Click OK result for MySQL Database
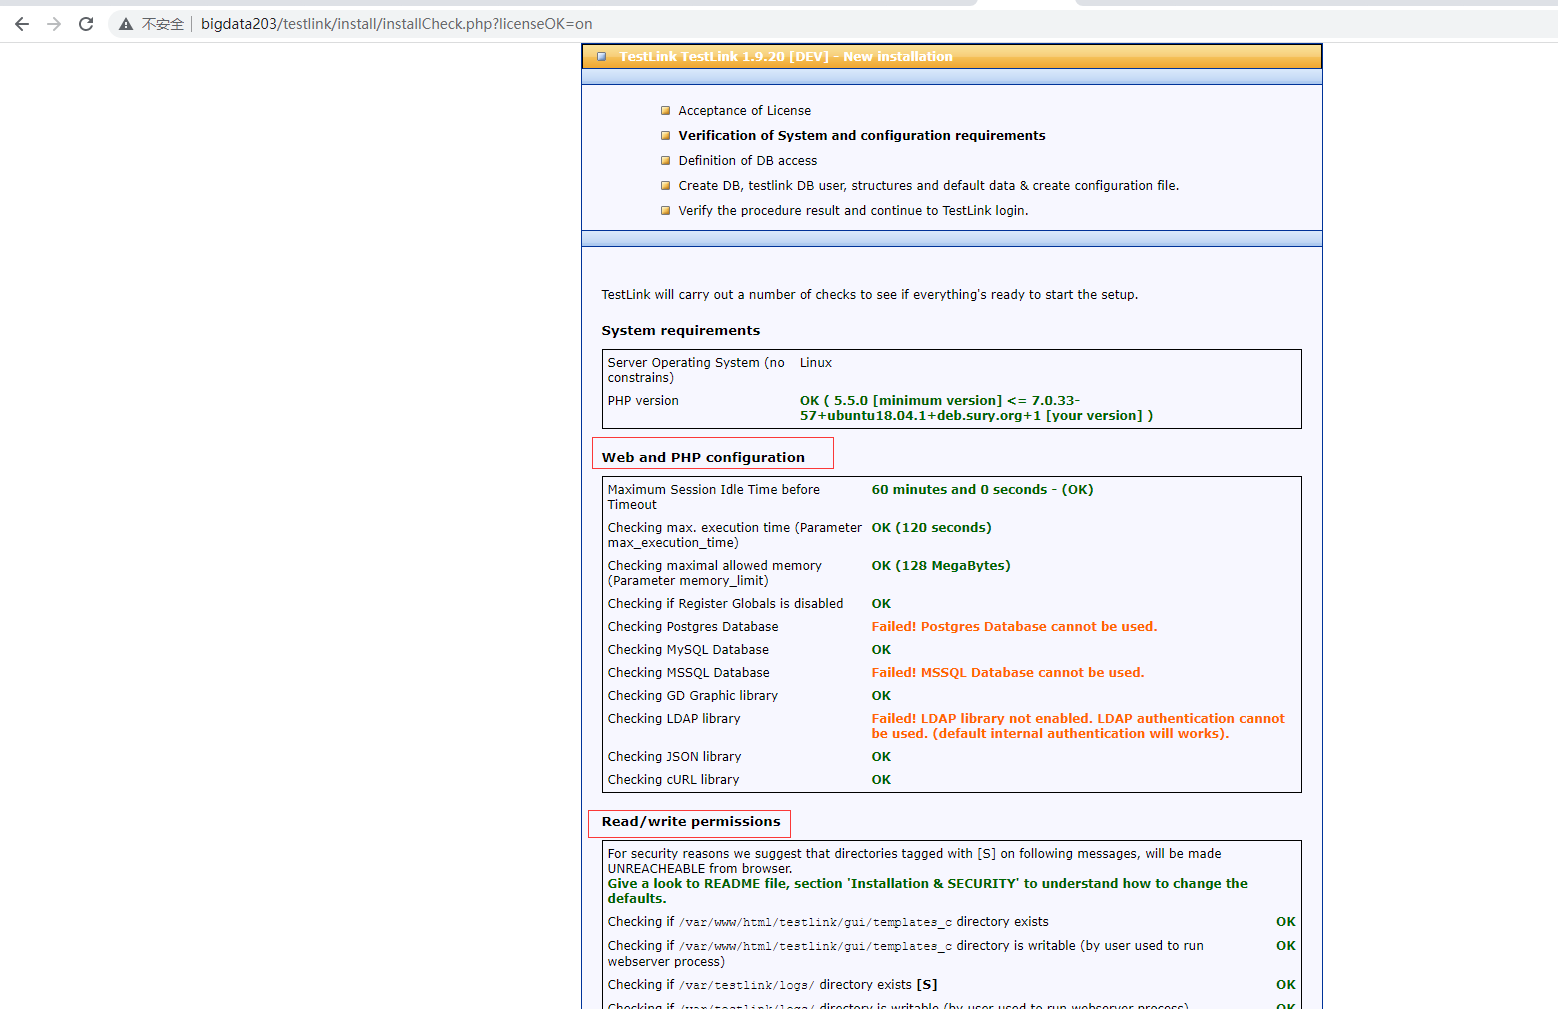The width and height of the screenshot is (1558, 1009). tap(881, 650)
